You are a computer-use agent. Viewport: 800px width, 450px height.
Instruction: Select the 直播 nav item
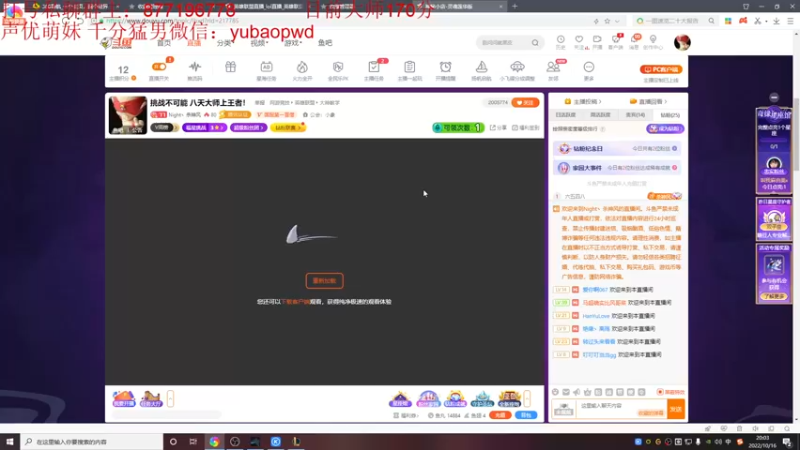194,43
